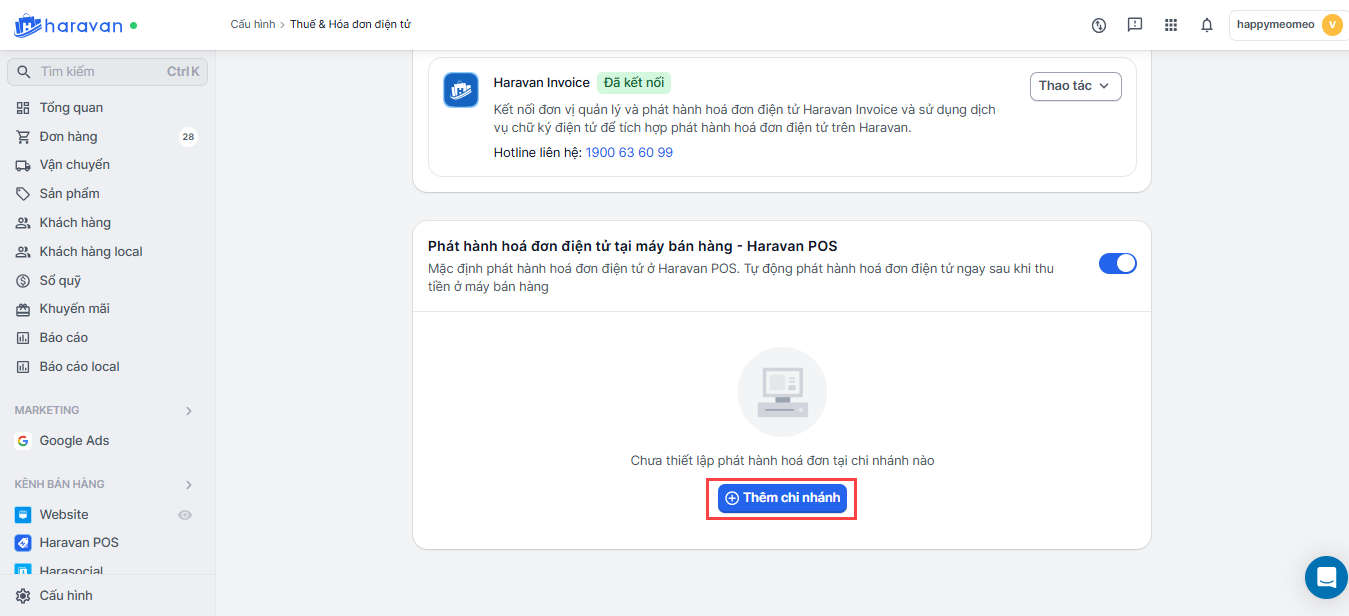Click the POS machine illustration
Screen dimensions: 1349x616
coord(782,392)
